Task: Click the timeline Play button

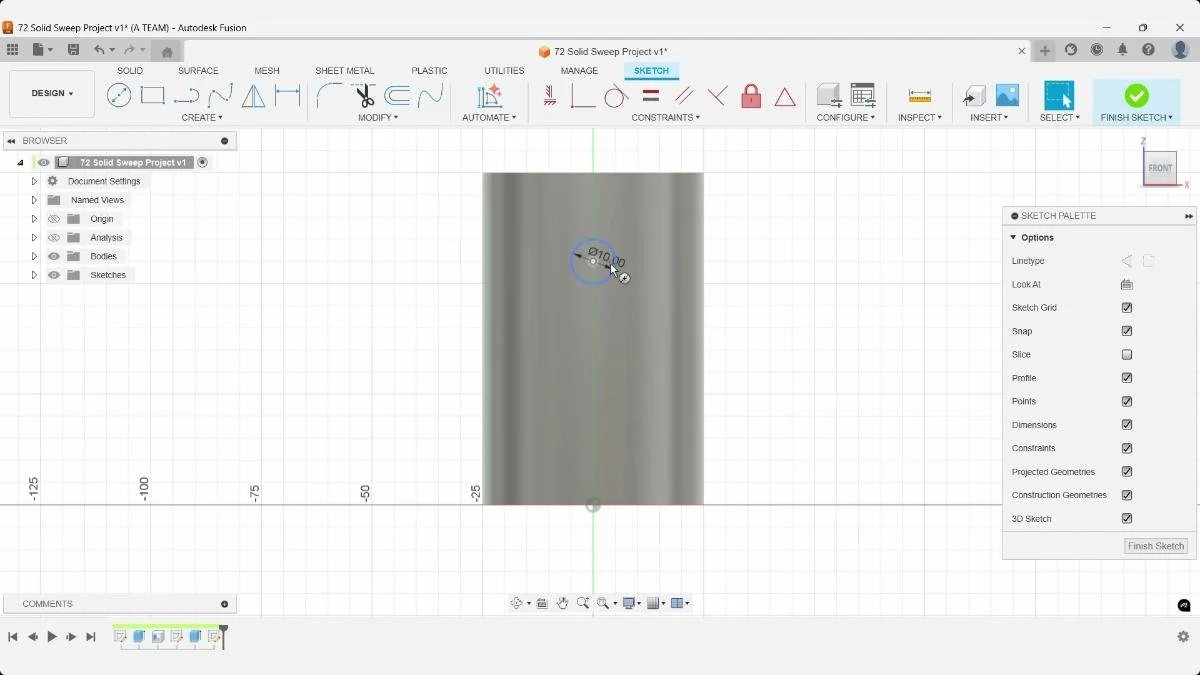Action: coord(52,637)
